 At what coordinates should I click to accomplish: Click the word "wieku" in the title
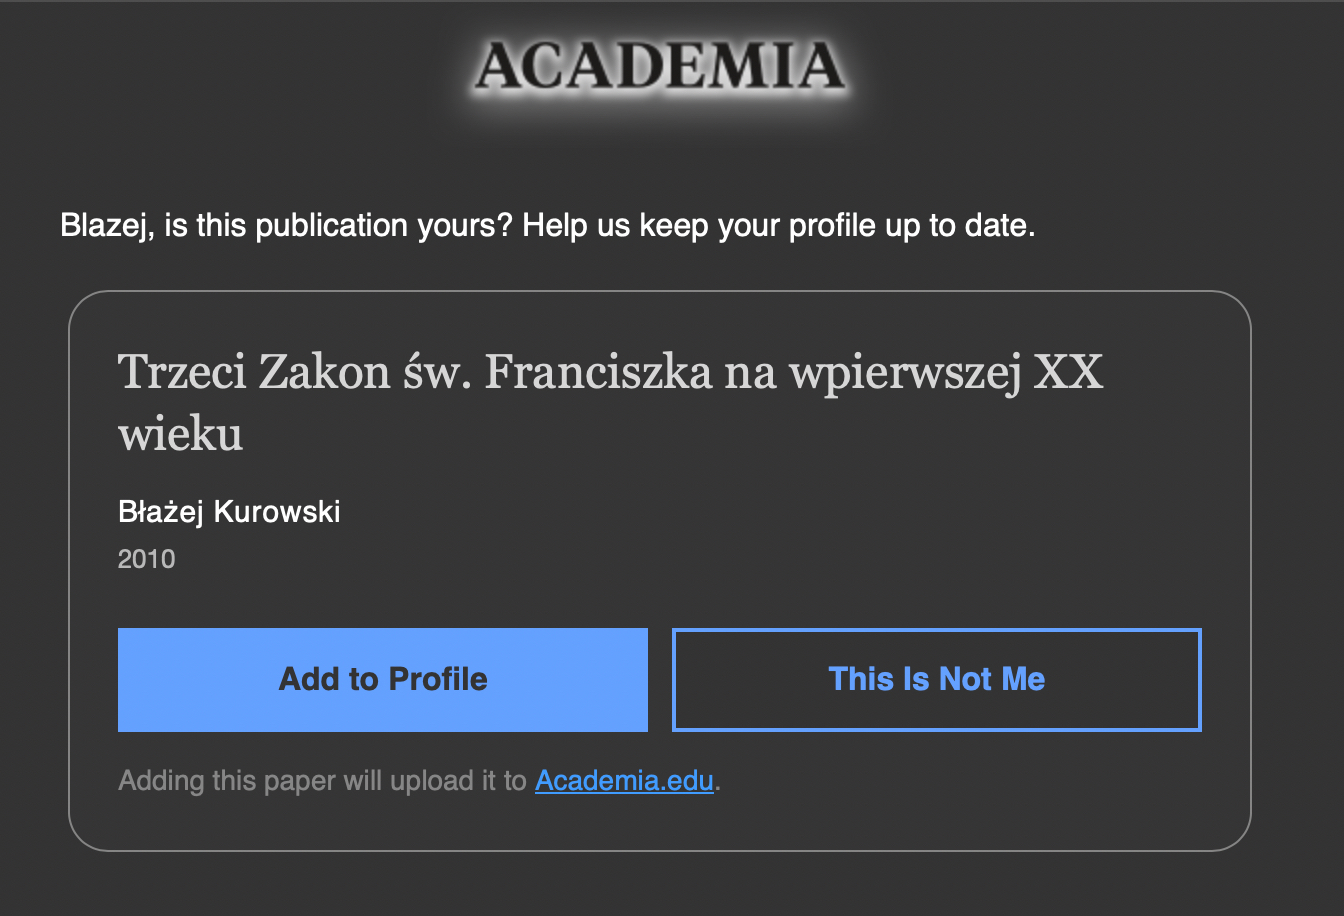click(x=180, y=434)
